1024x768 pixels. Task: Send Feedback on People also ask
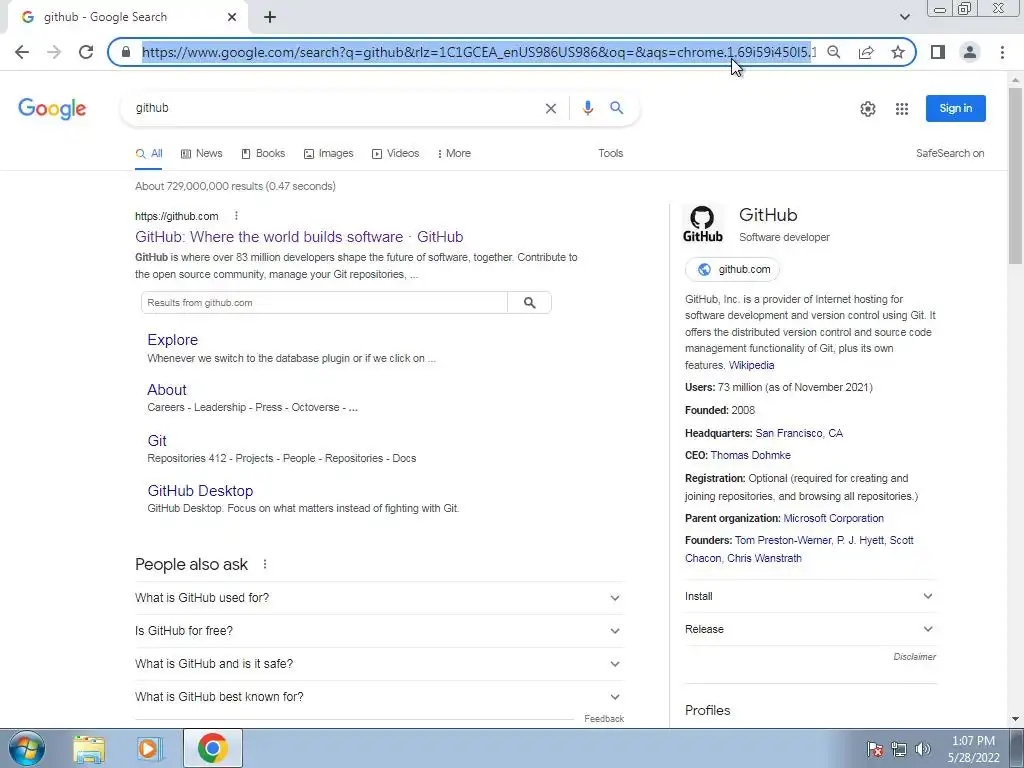click(604, 718)
